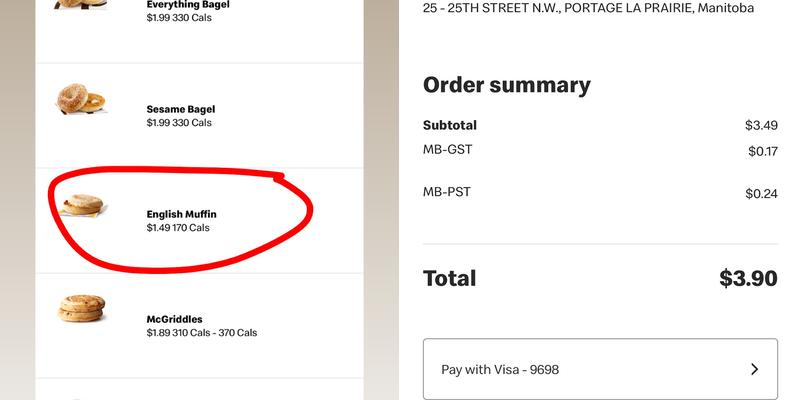Tap the Everything Bagel product image
Viewport: 800px width, 400px height.
click(x=80, y=4)
